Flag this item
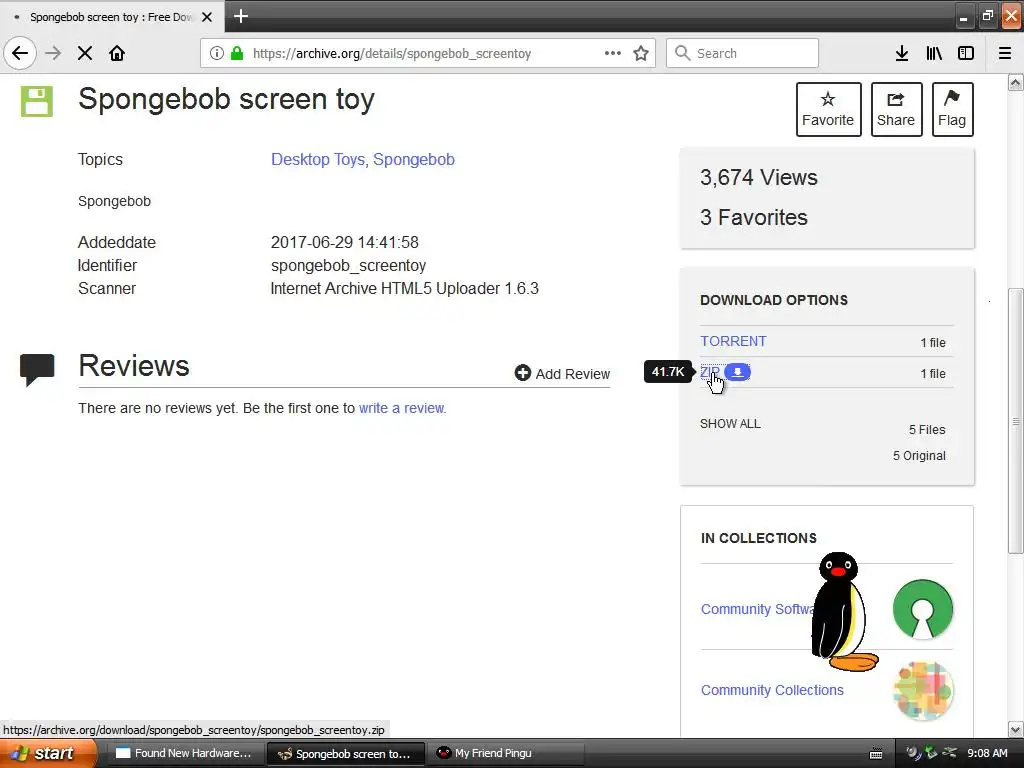 tap(952, 109)
